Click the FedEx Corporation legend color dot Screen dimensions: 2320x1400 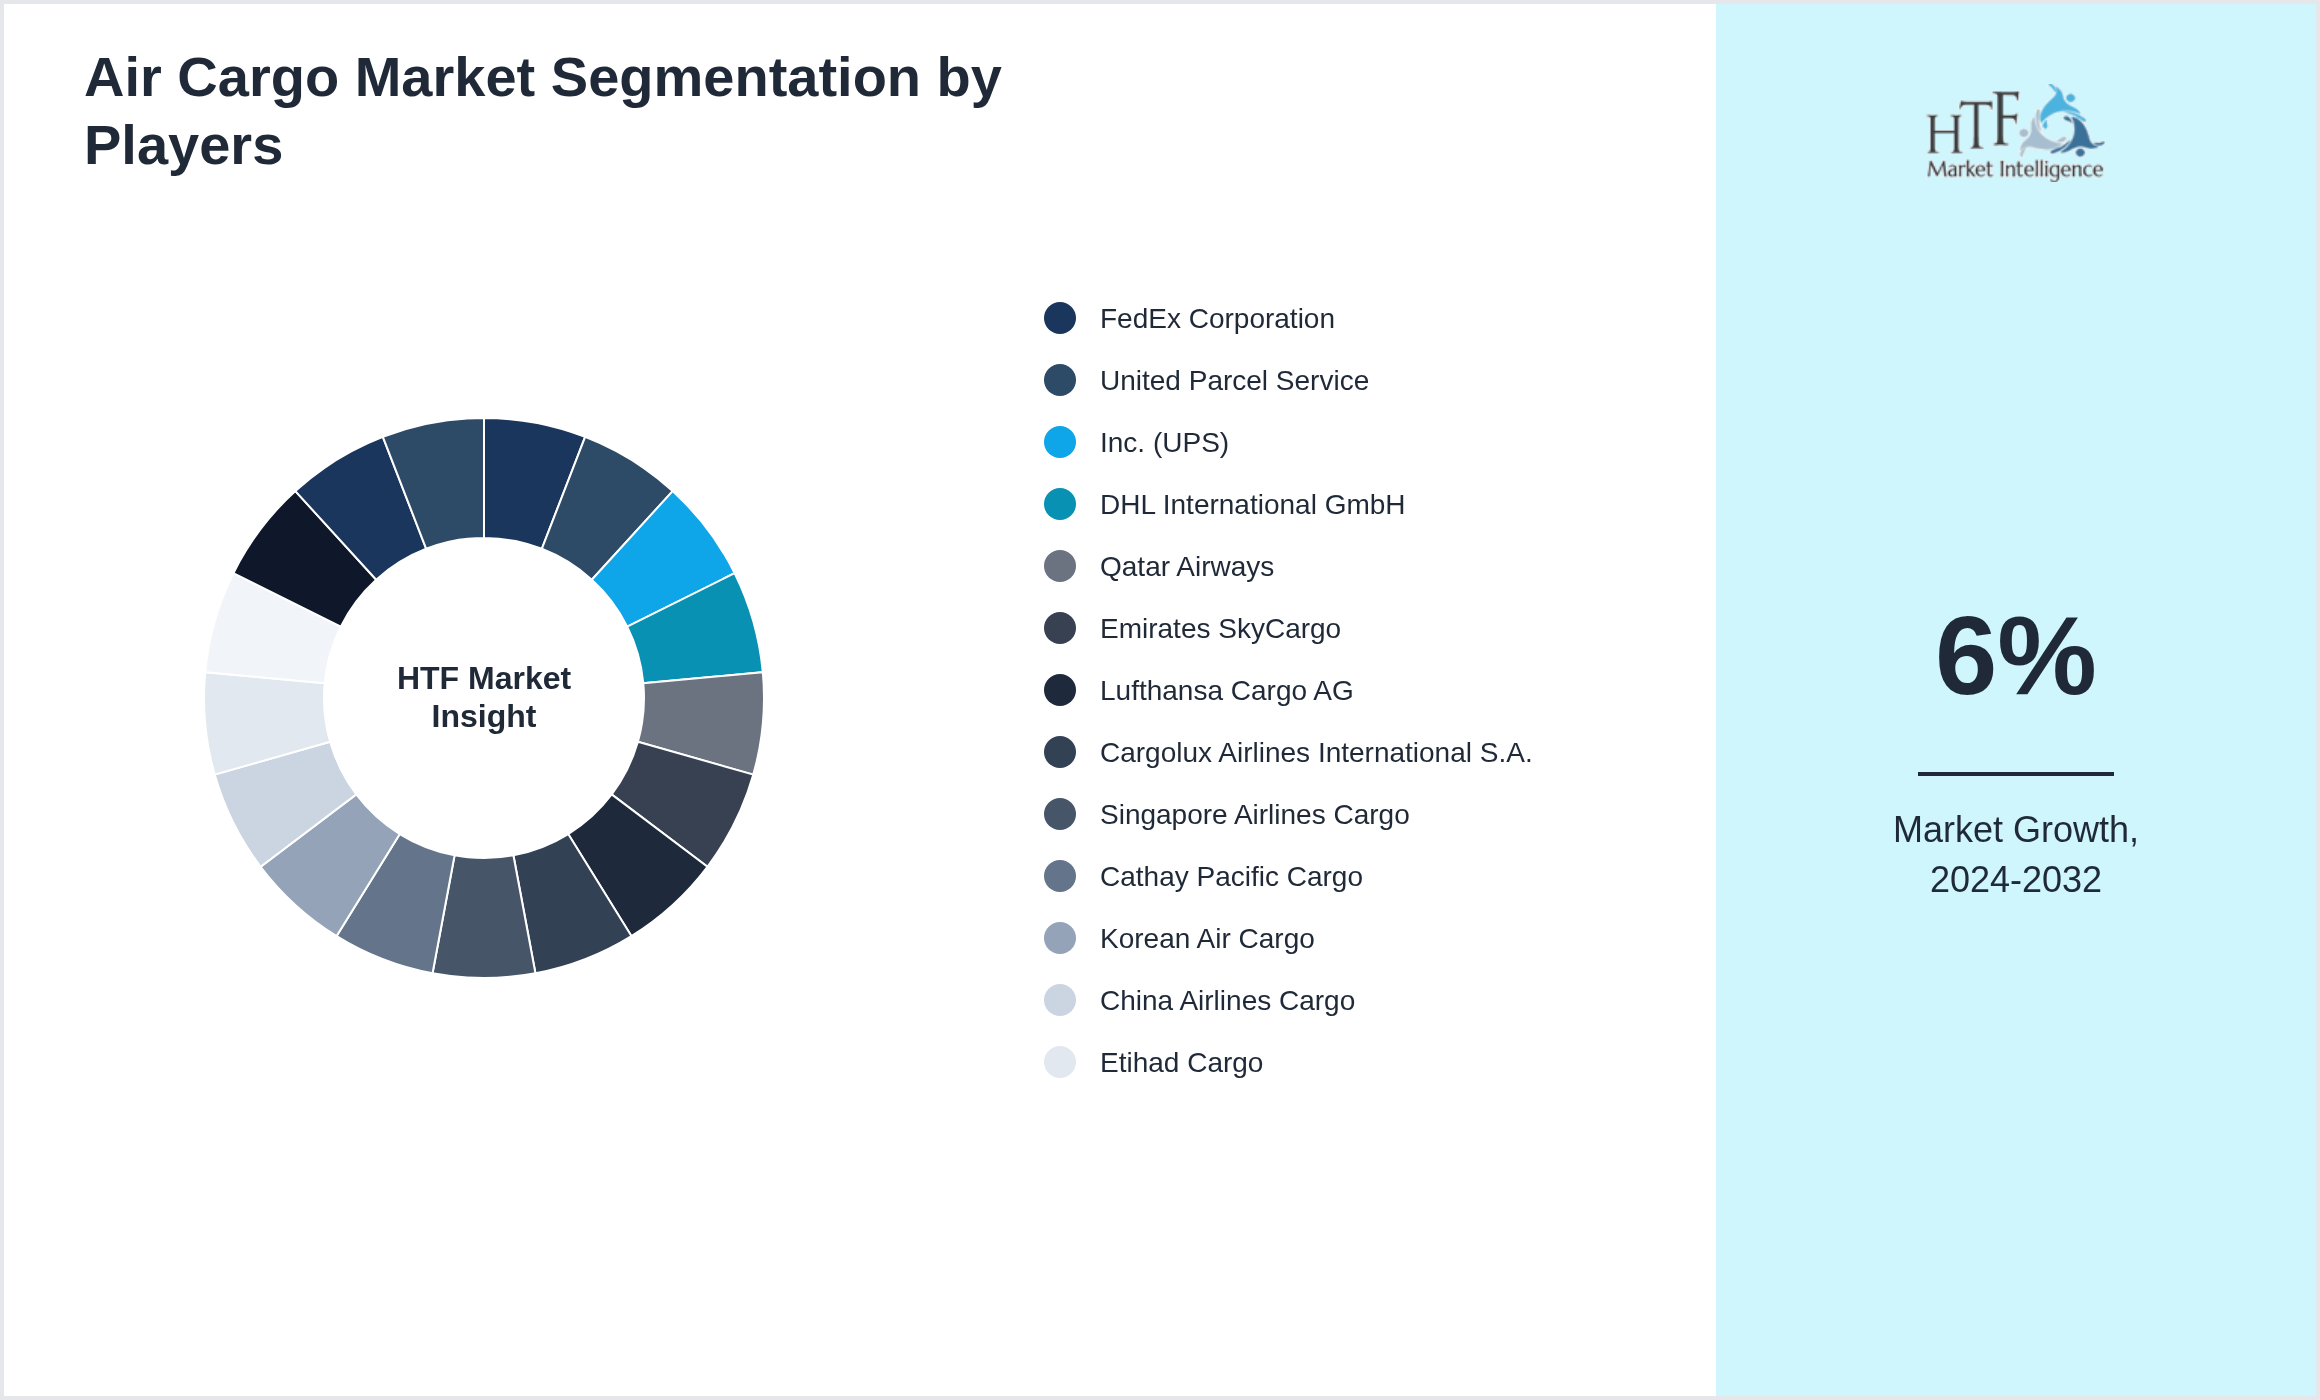point(1060,318)
